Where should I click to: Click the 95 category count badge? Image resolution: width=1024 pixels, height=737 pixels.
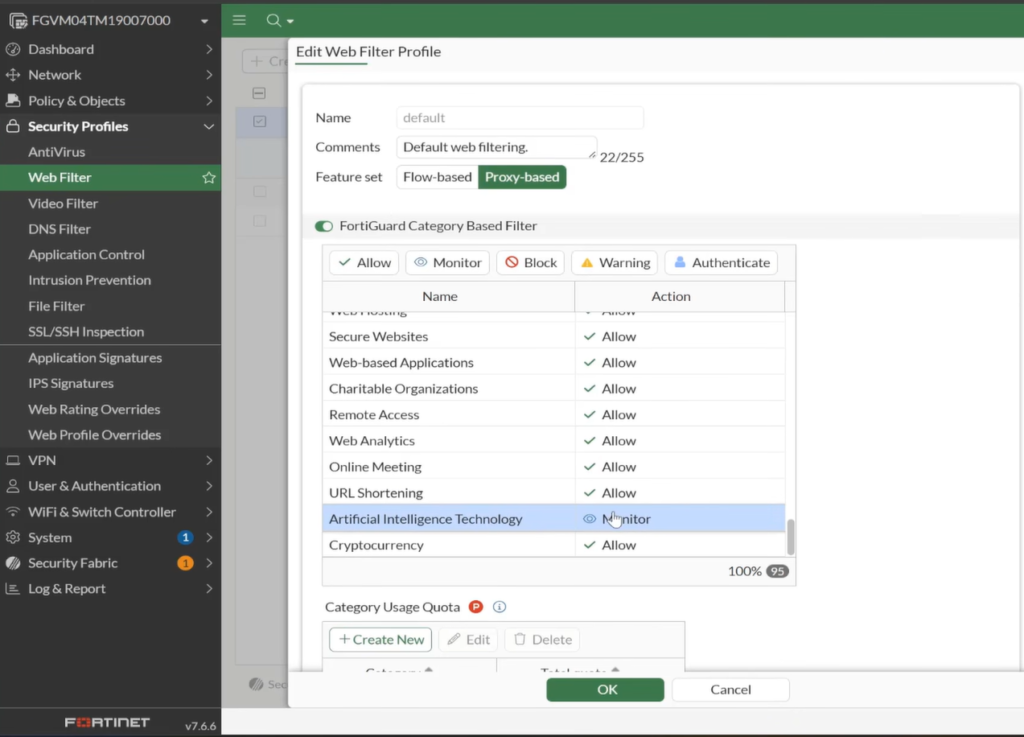point(777,571)
